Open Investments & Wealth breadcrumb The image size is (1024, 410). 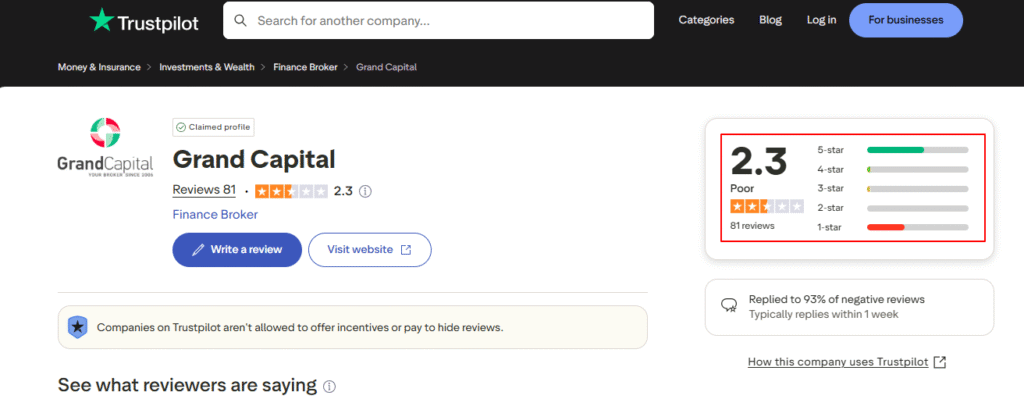click(207, 67)
